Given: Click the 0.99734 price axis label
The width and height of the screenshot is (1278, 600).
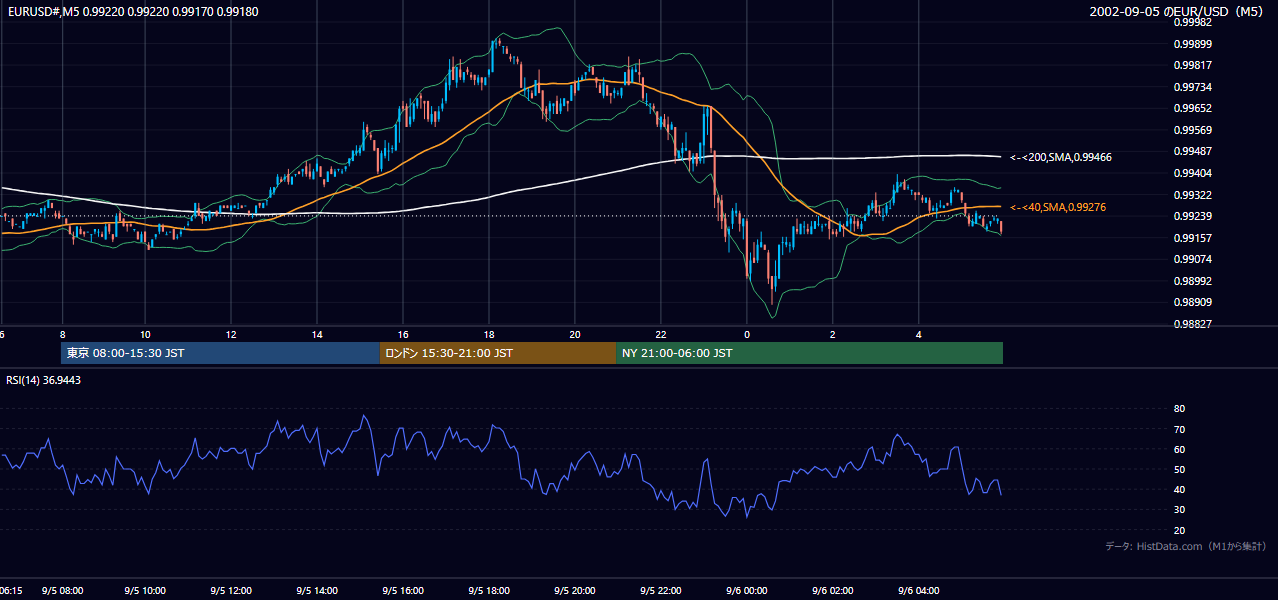Looking at the screenshot, I should [1192, 87].
